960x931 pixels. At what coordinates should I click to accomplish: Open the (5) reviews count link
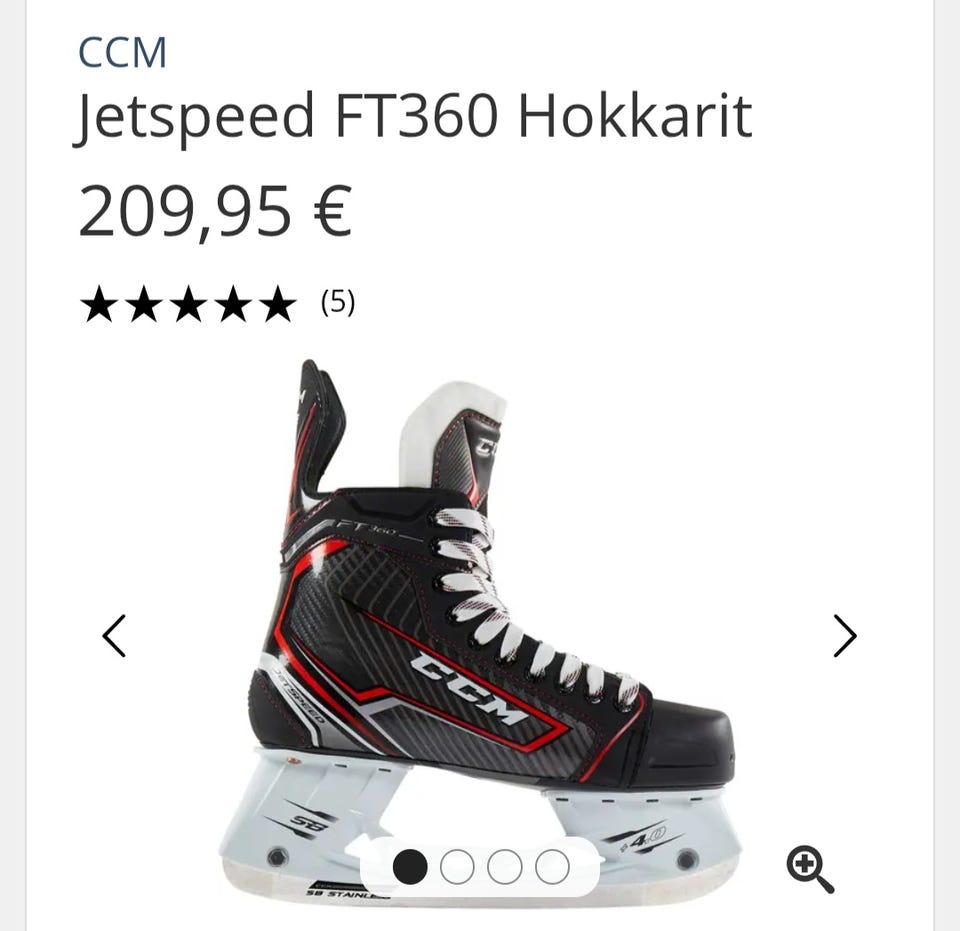tap(338, 302)
